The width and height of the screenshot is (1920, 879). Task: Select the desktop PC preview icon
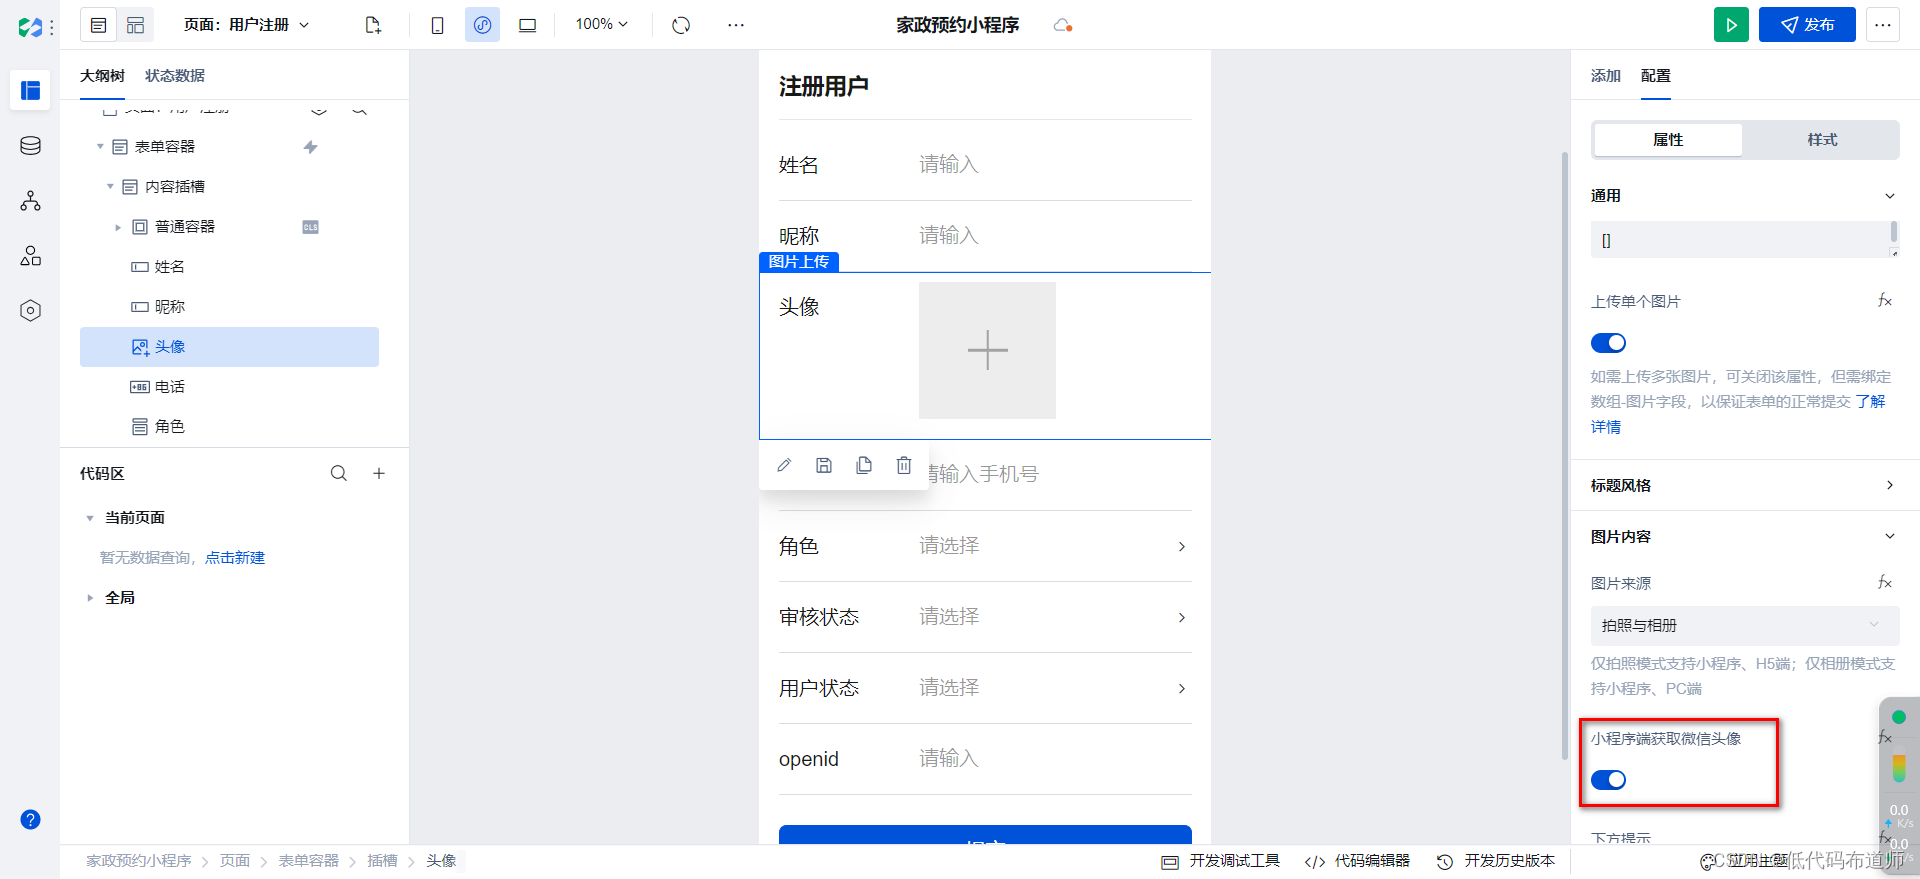click(527, 25)
